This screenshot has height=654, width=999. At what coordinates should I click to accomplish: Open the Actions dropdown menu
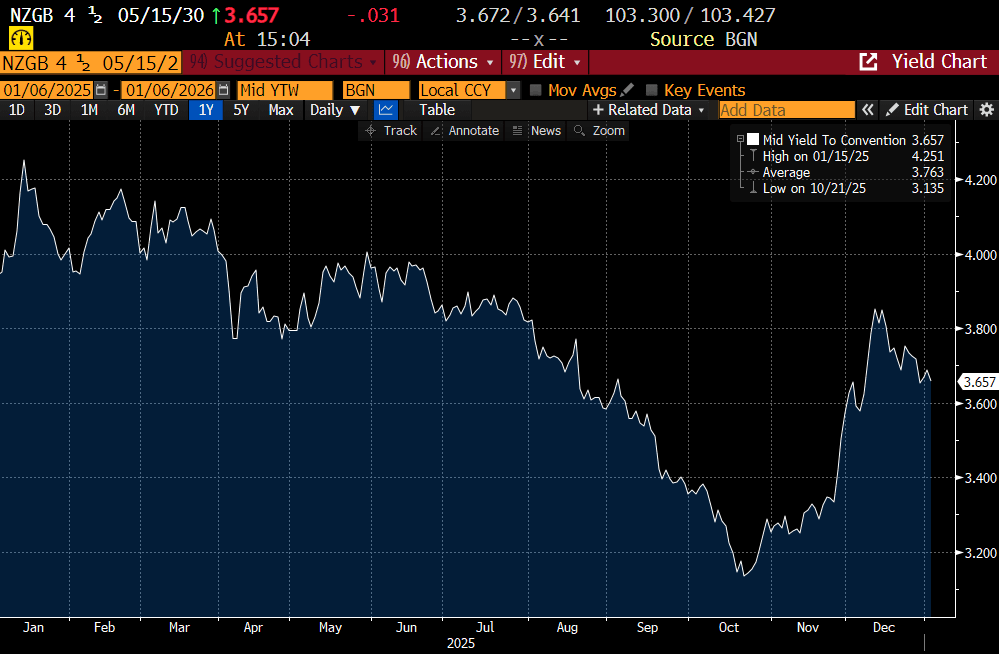(443, 62)
